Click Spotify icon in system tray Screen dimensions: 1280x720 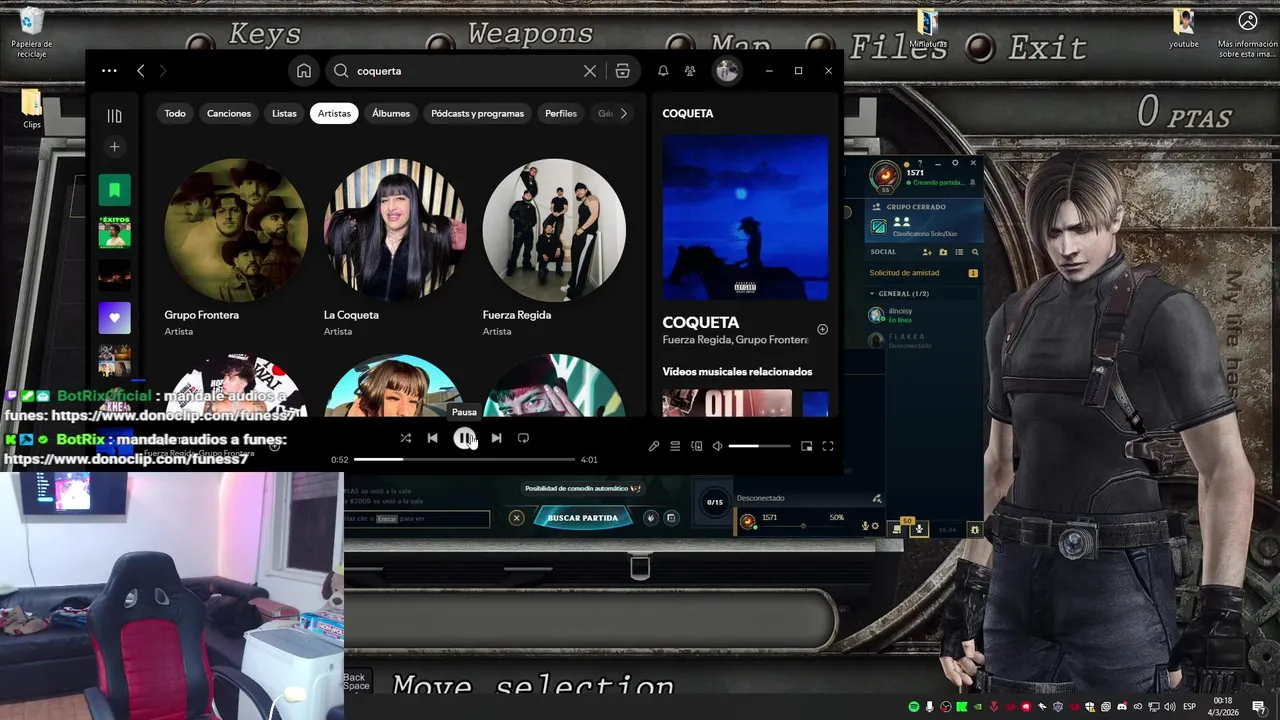click(914, 707)
